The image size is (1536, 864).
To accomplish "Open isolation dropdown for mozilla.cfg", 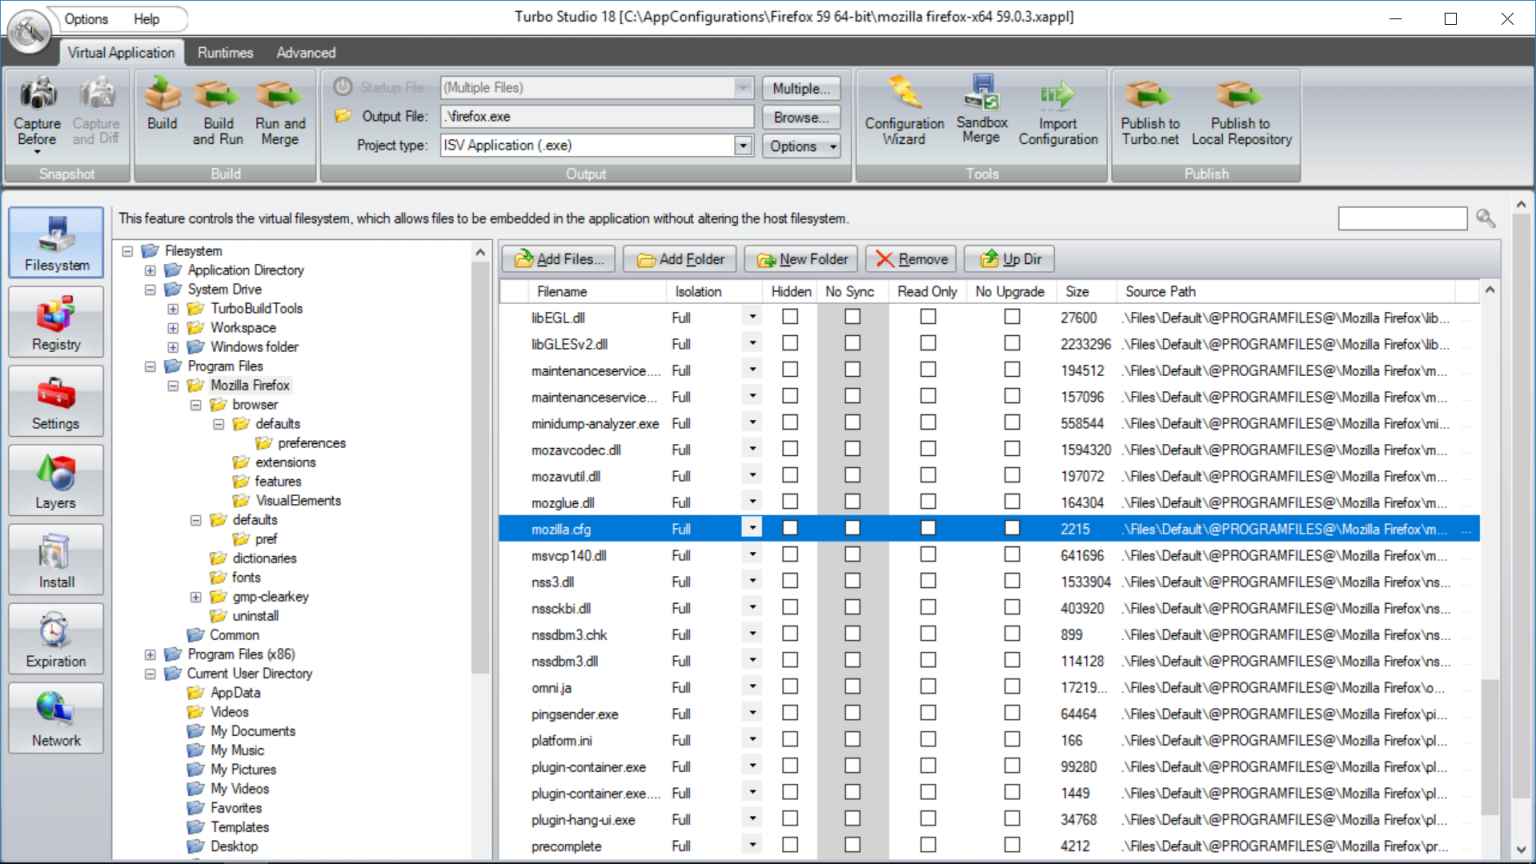I will [752, 528].
